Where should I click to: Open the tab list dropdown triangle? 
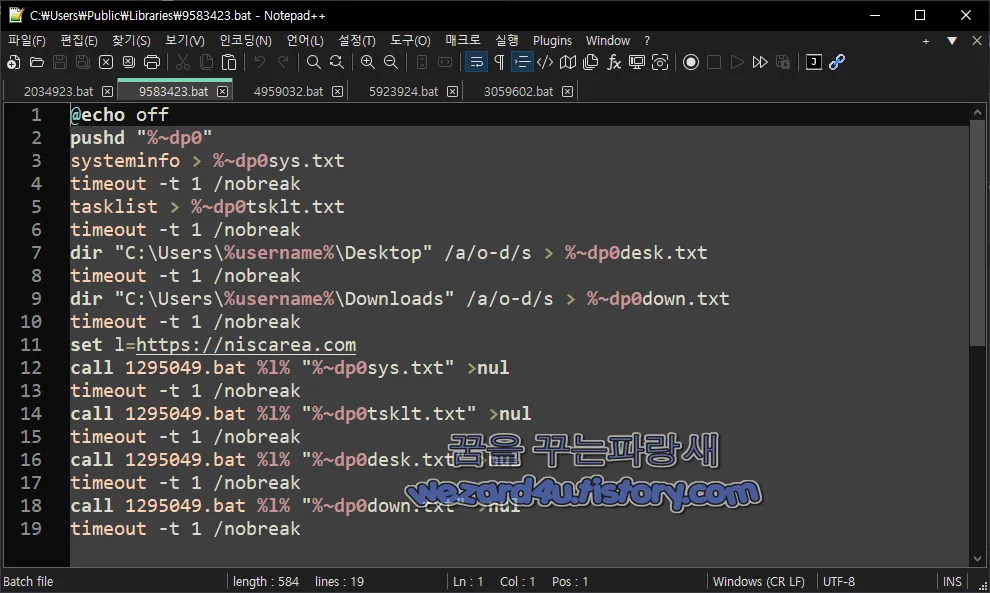coord(952,40)
